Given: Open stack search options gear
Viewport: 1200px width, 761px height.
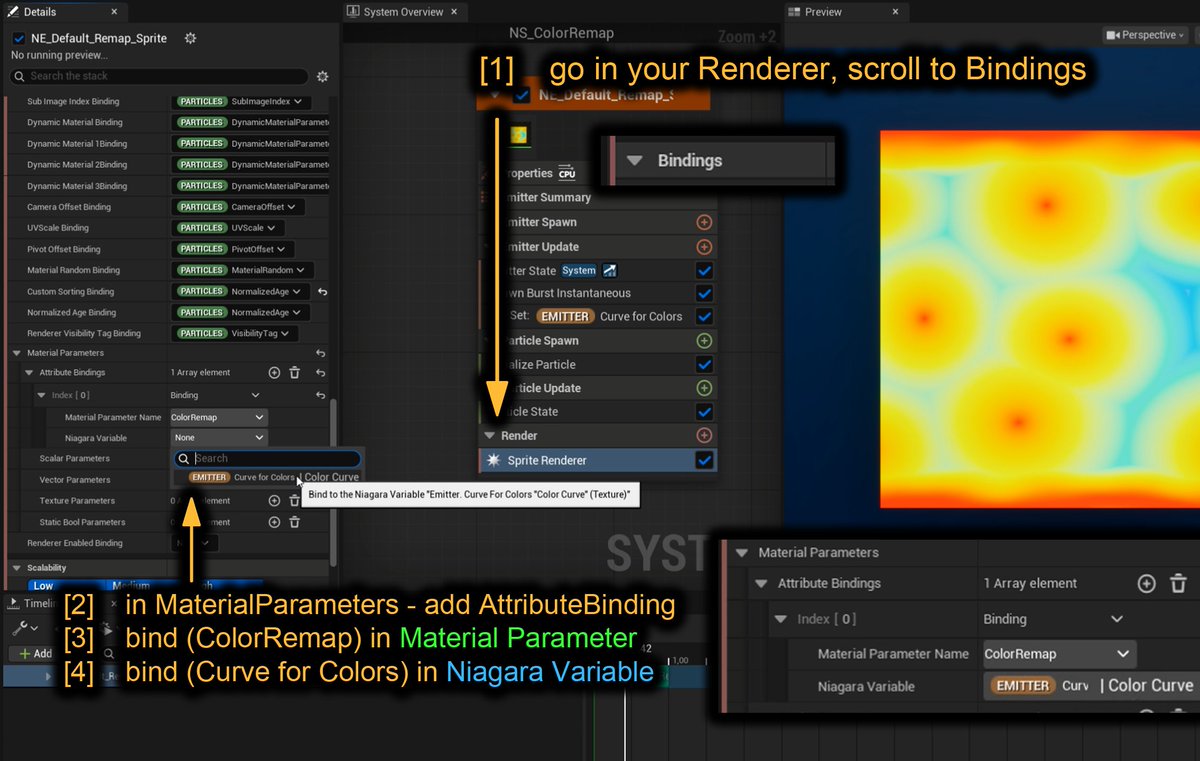Looking at the screenshot, I should pos(322,76).
